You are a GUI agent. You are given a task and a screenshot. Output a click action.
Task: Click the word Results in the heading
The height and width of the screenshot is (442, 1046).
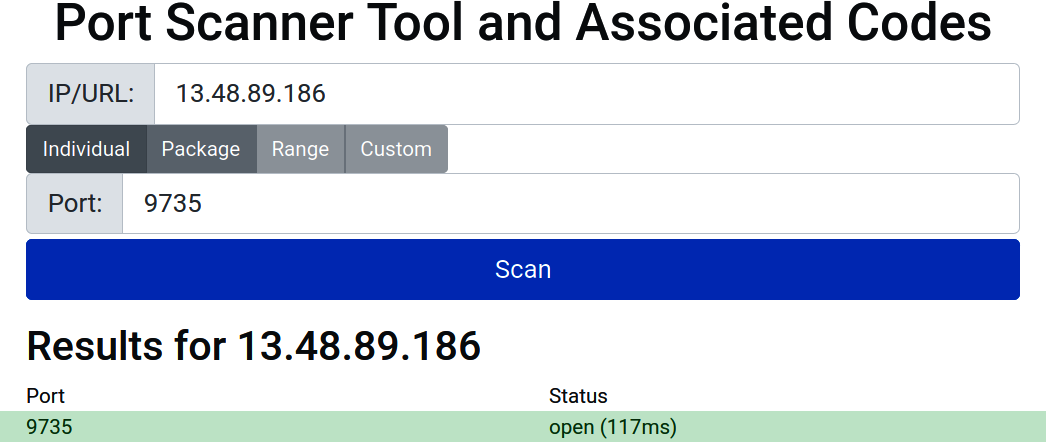click(90, 346)
